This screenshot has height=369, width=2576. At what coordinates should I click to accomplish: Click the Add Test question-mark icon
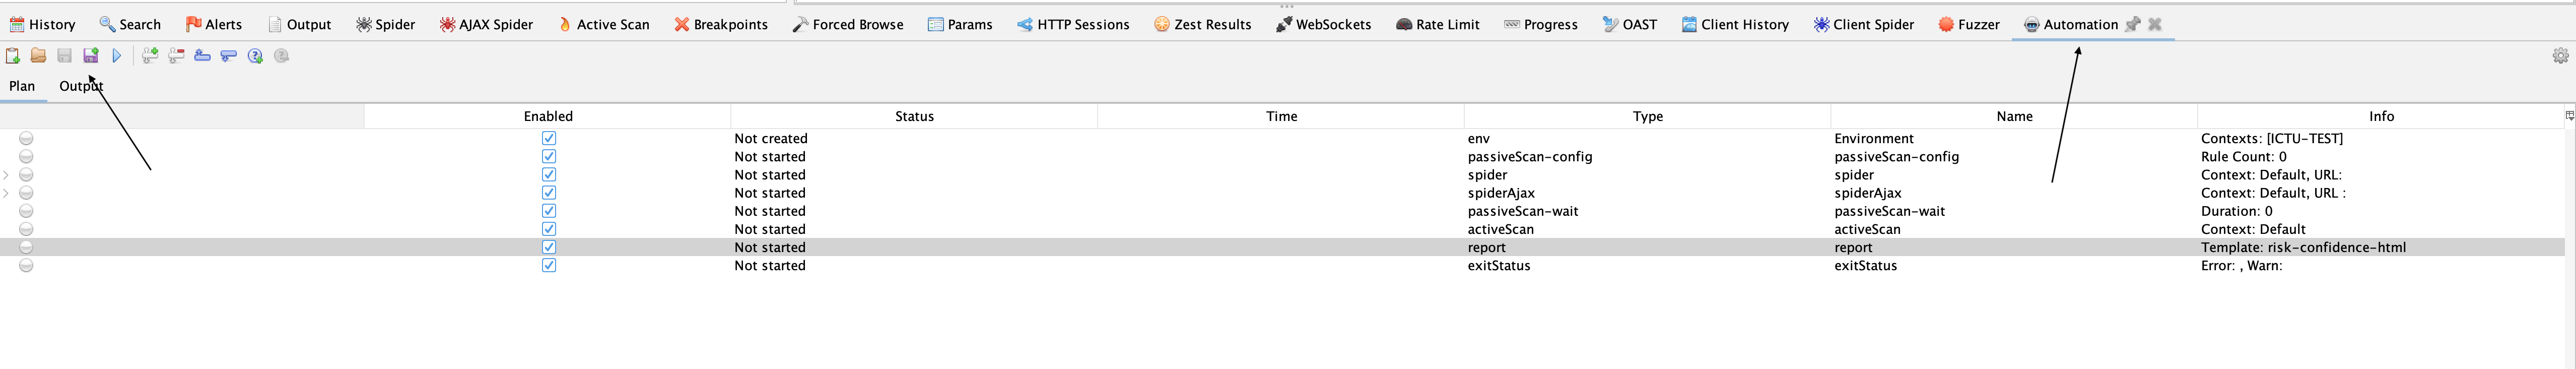tap(255, 56)
